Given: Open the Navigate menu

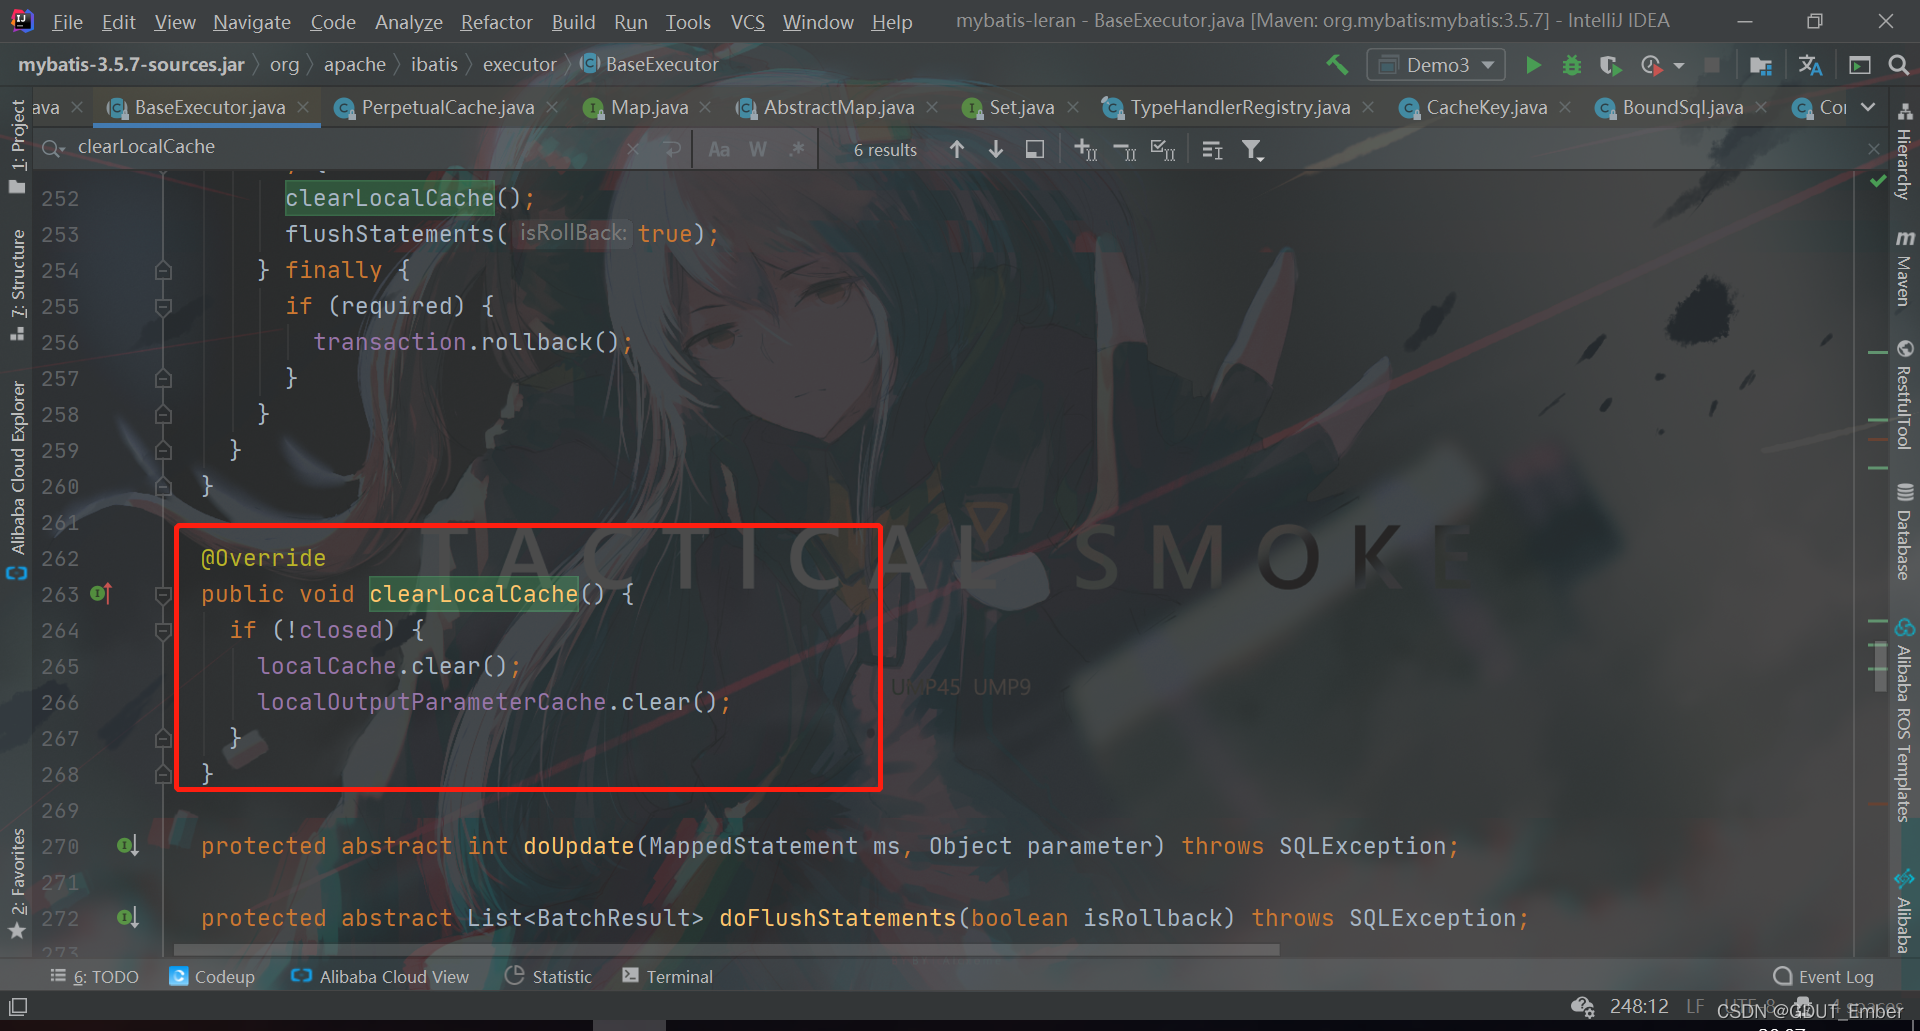Looking at the screenshot, I should pyautogui.click(x=251, y=22).
